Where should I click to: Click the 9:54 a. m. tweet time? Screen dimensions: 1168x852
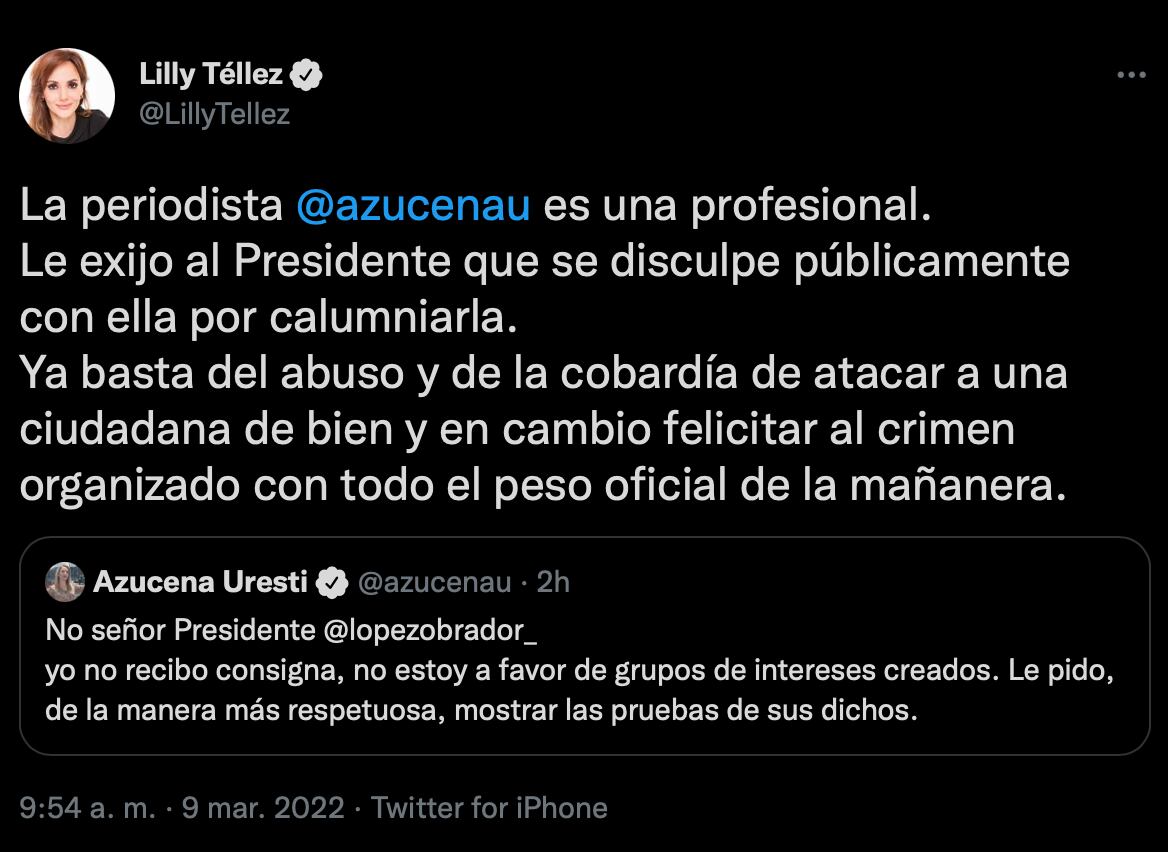(x=88, y=807)
